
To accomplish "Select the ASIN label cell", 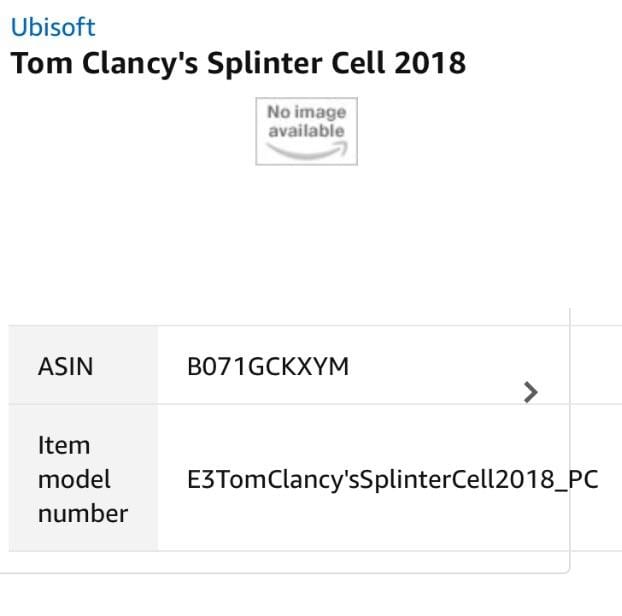I will (x=65, y=366).
